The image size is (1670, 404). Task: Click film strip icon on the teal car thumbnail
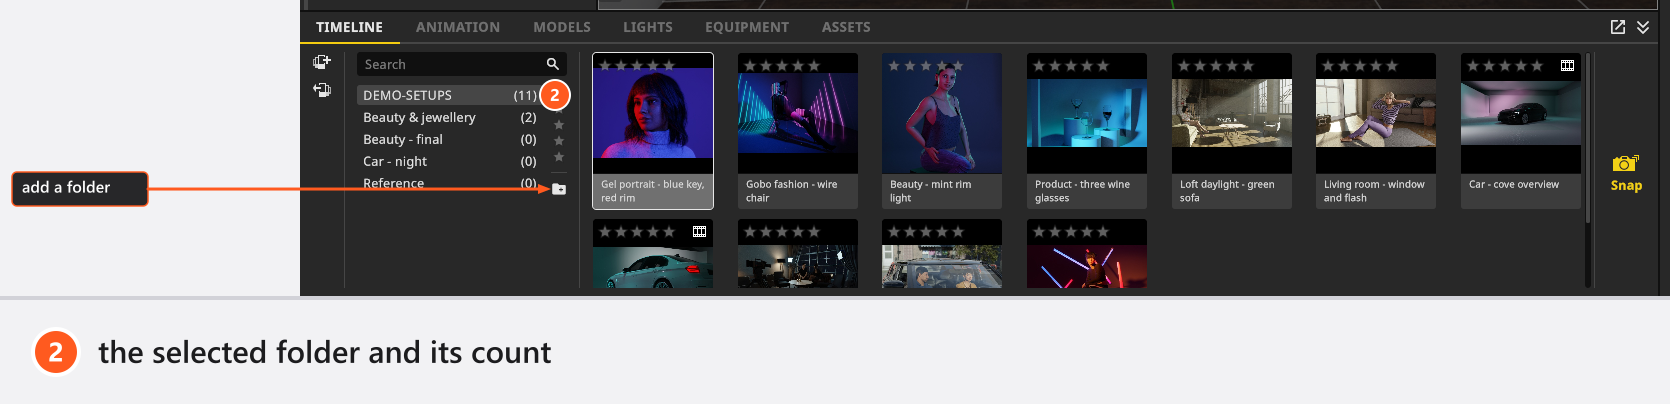click(x=699, y=232)
